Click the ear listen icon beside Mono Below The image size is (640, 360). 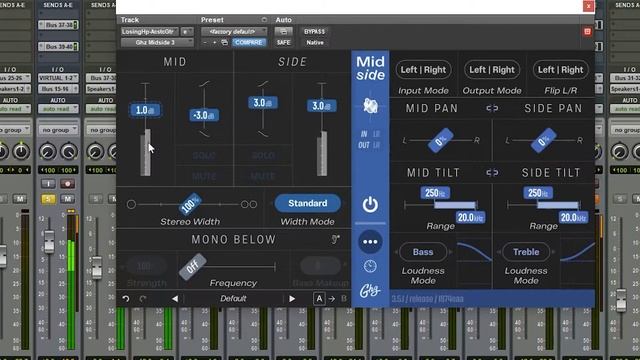336,239
